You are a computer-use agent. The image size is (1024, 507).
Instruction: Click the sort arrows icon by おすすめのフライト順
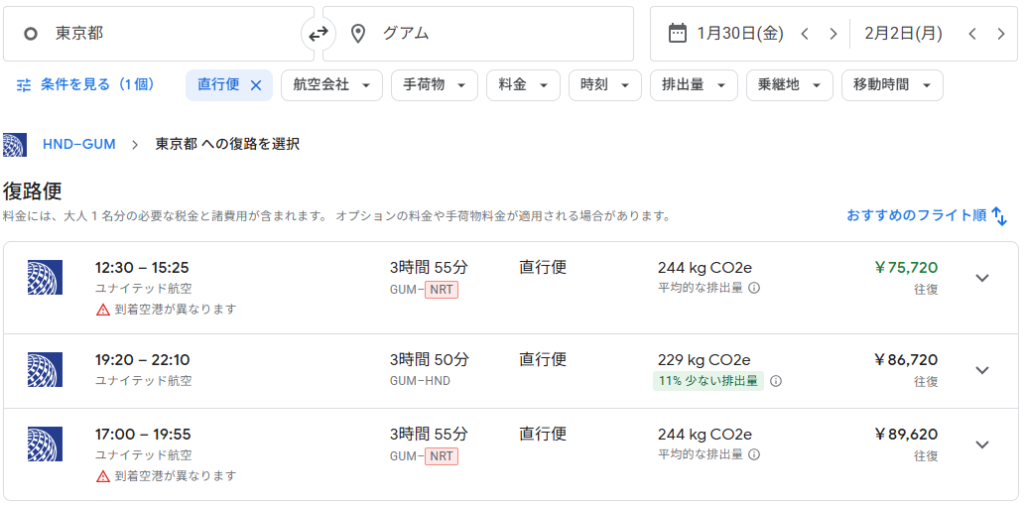(x=1000, y=216)
